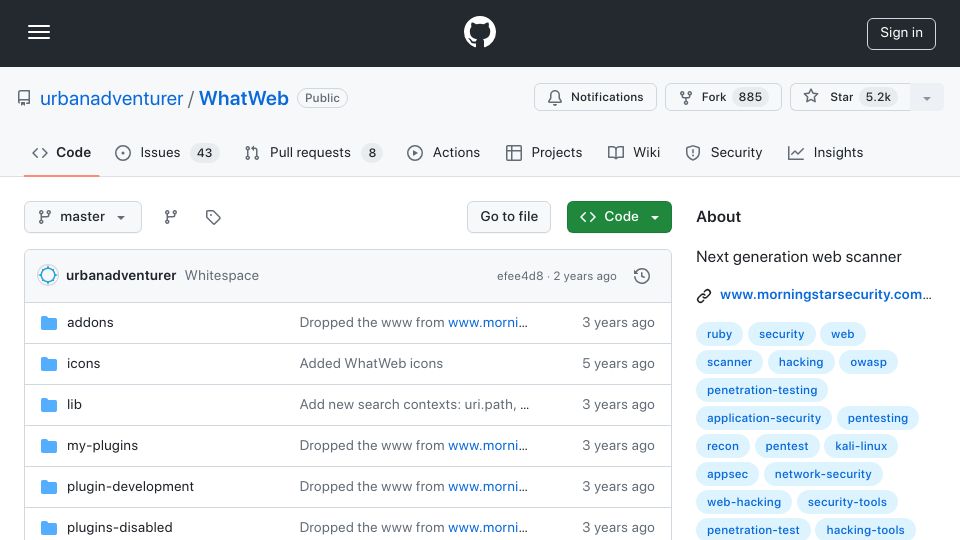Select the security-tools topic tag

click(x=847, y=503)
